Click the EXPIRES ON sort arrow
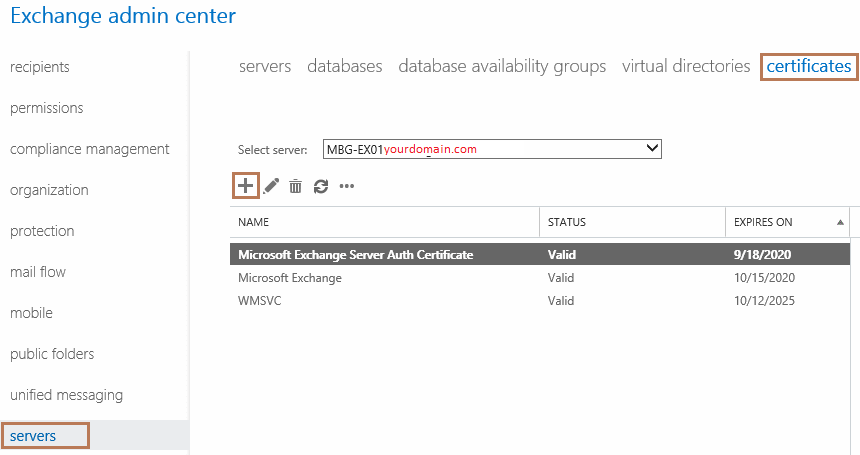 point(840,222)
